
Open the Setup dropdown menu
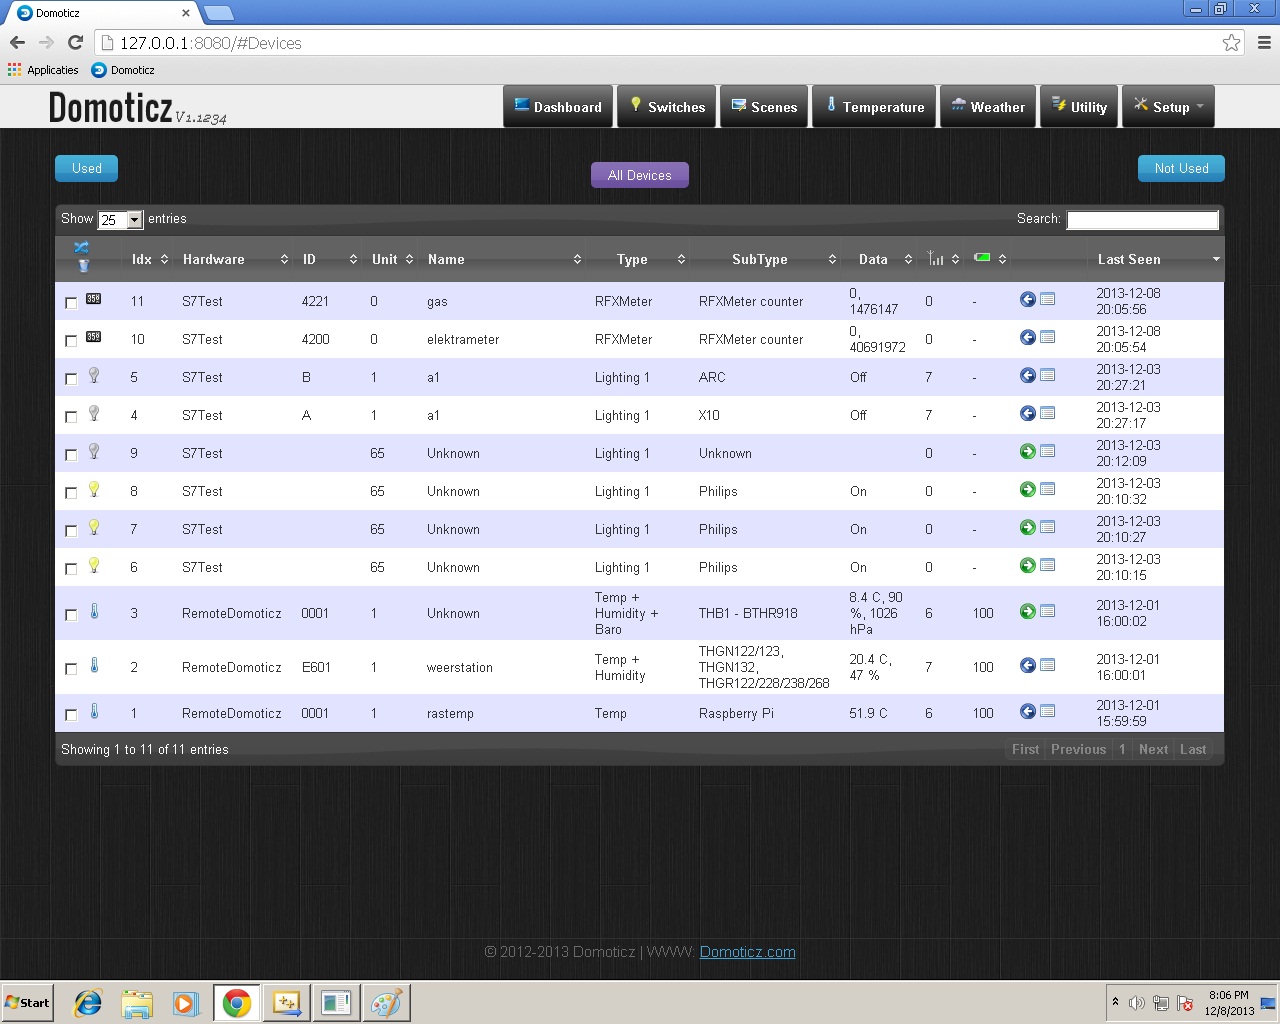(1168, 107)
